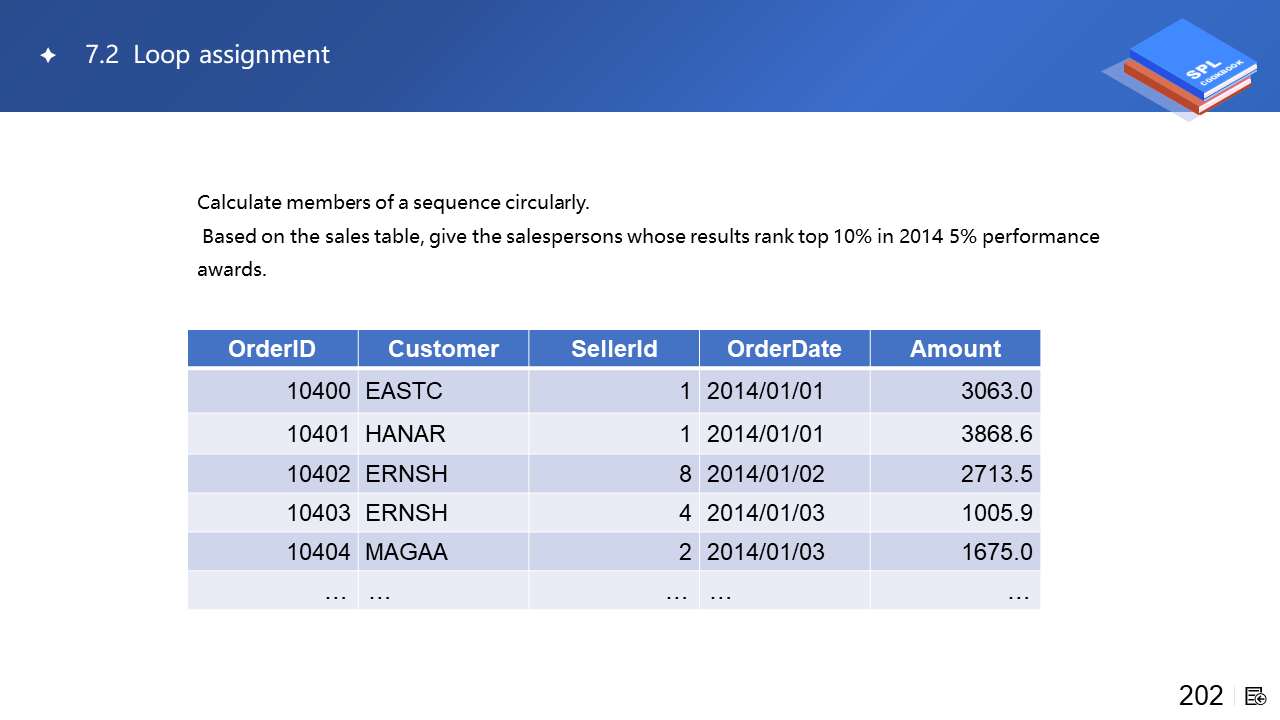Select the 2014/01/02 order date cell

(x=765, y=474)
